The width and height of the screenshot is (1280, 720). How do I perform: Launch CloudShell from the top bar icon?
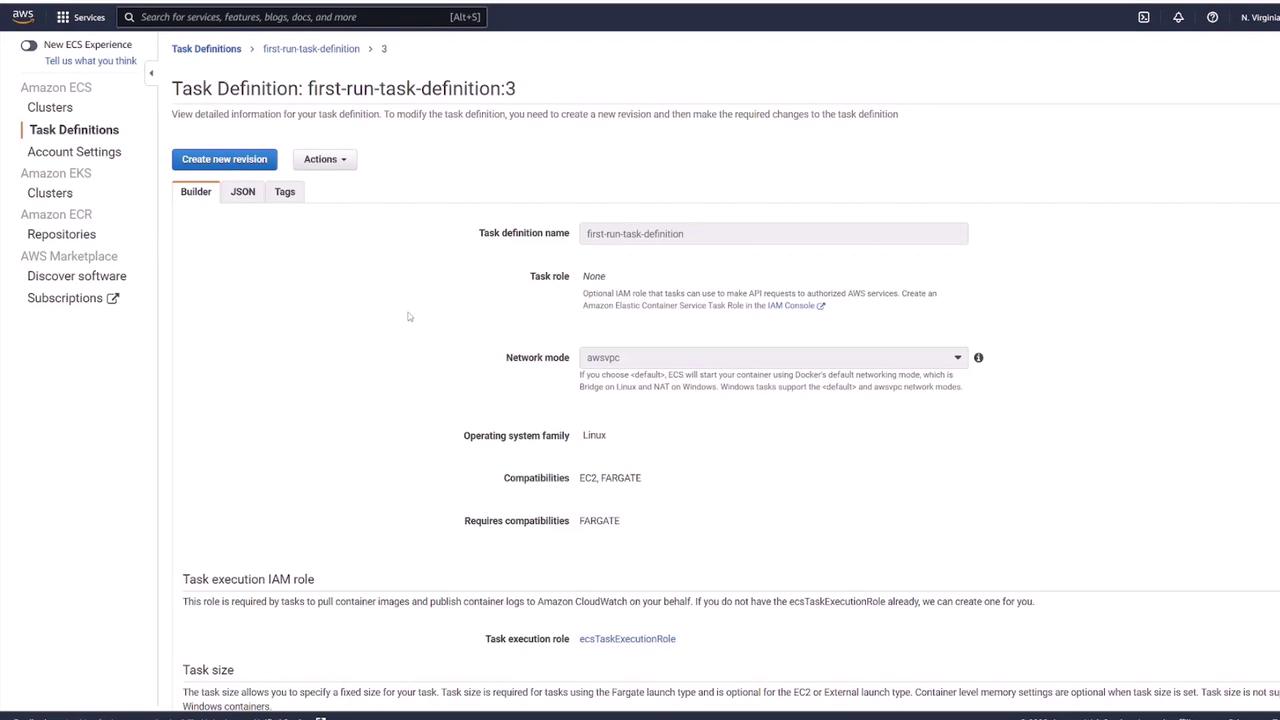click(x=1144, y=17)
